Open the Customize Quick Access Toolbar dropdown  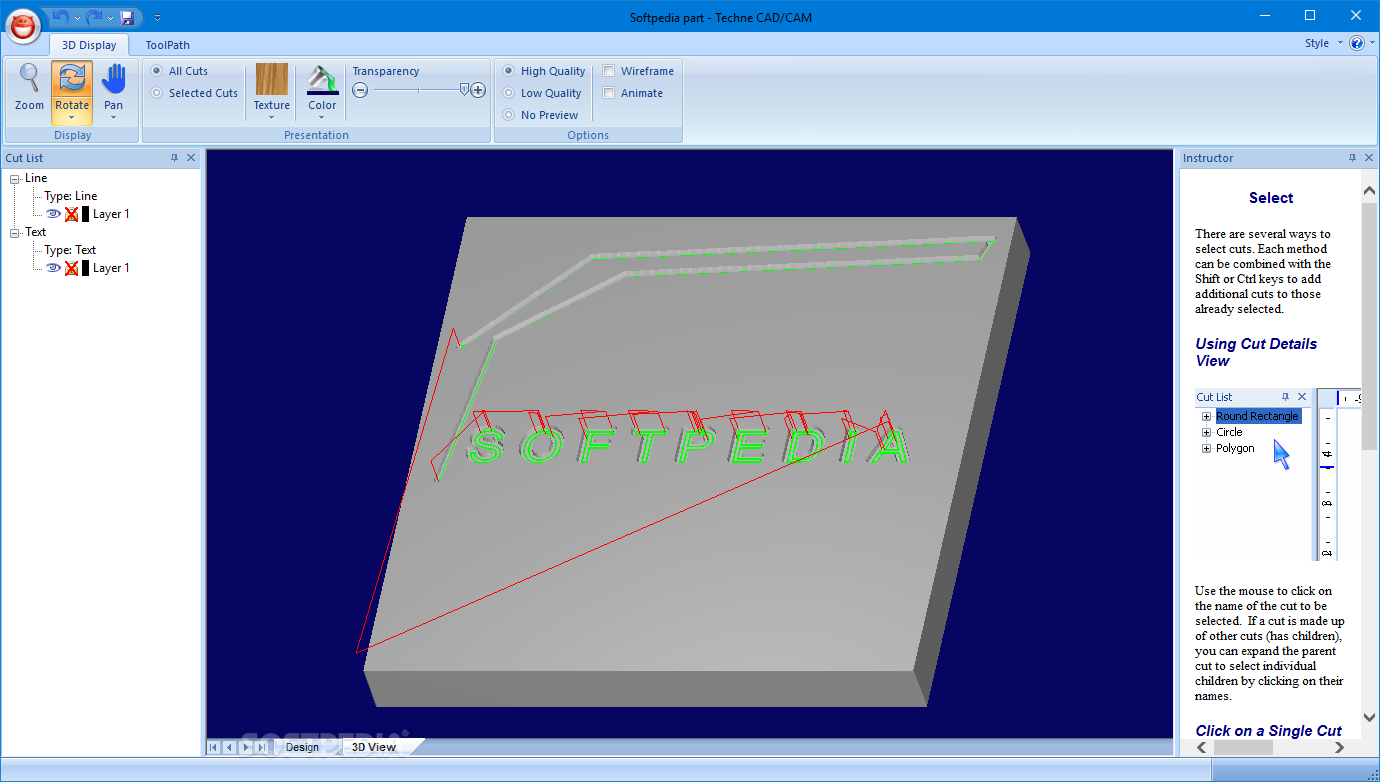tap(157, 18)
